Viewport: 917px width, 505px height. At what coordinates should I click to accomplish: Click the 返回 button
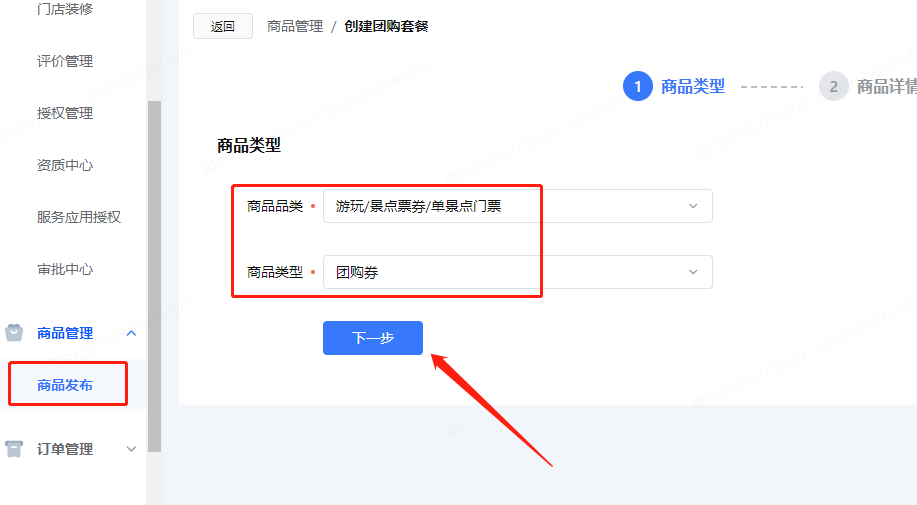222,27
